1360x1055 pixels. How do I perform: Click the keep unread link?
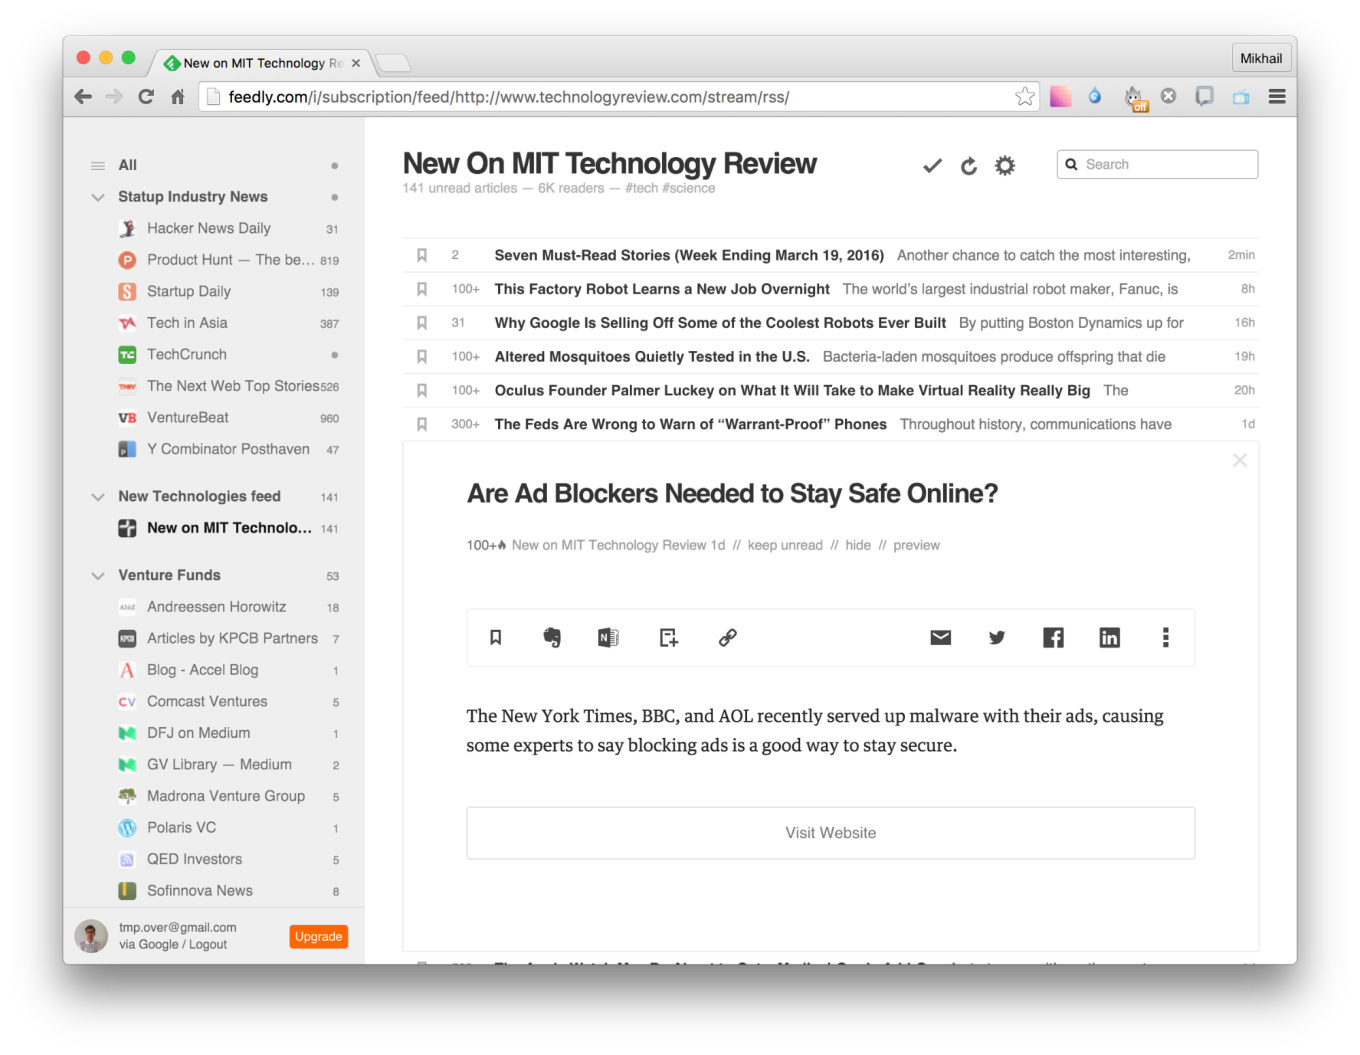click(785, 545)
